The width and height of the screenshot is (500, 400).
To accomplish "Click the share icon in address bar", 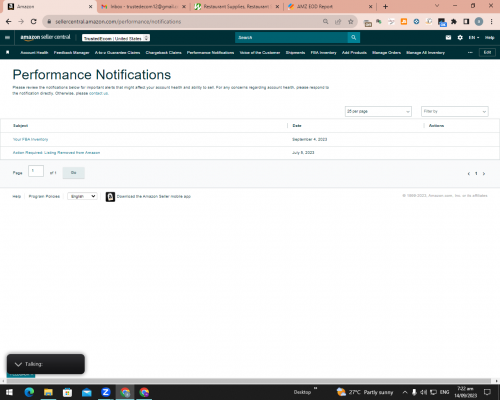I will [x=338, y=22].
